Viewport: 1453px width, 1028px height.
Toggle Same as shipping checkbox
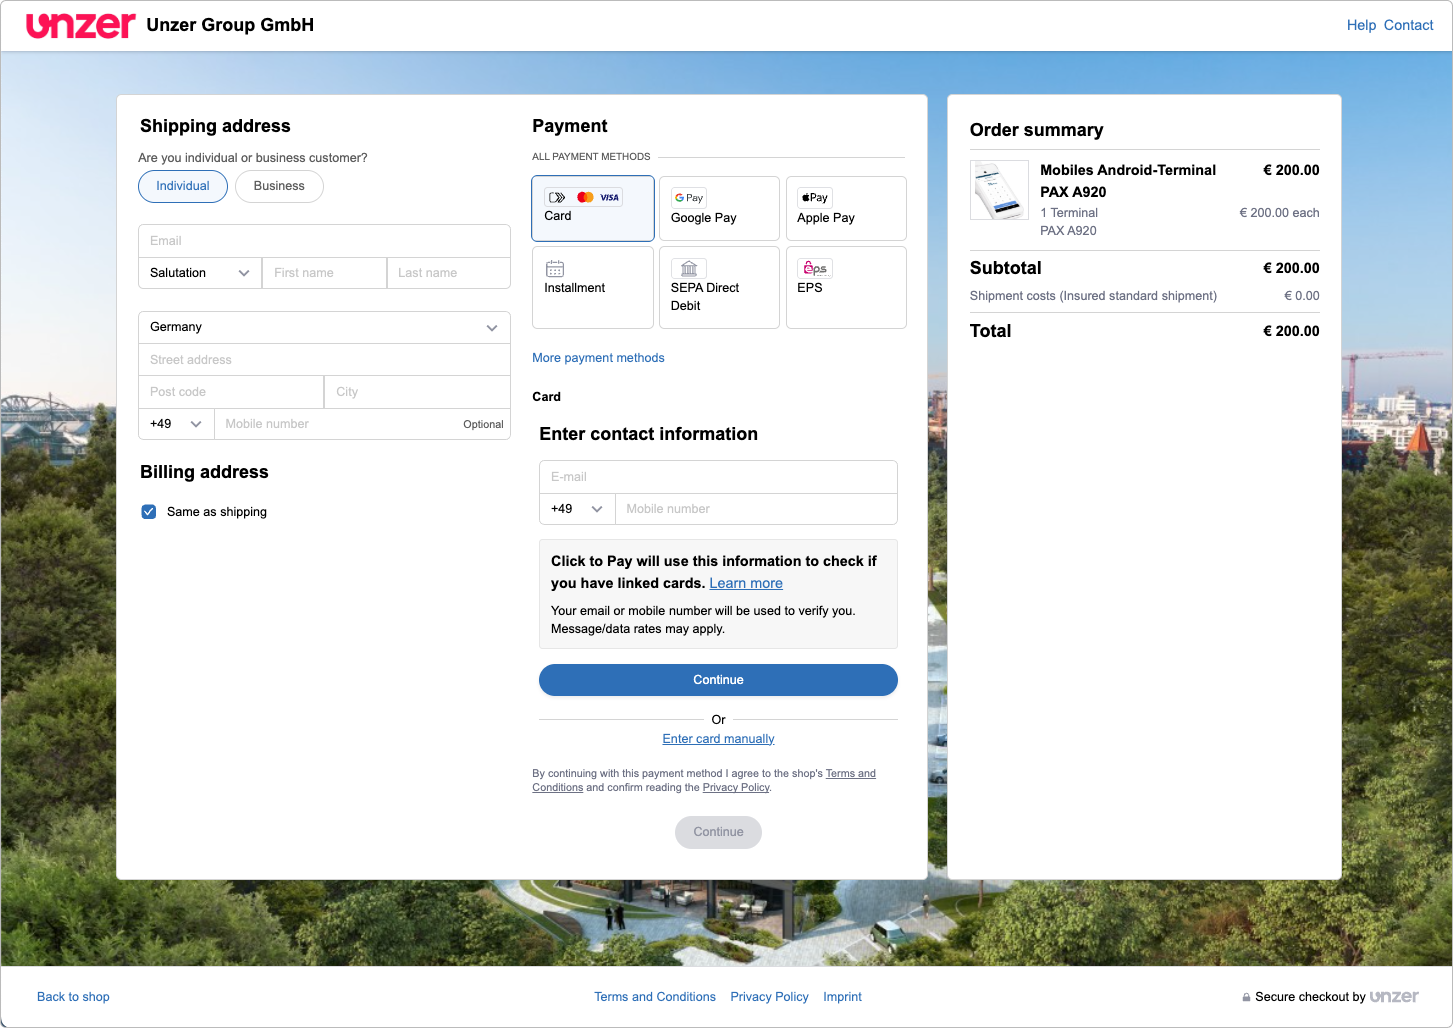[x=149, y=512]
